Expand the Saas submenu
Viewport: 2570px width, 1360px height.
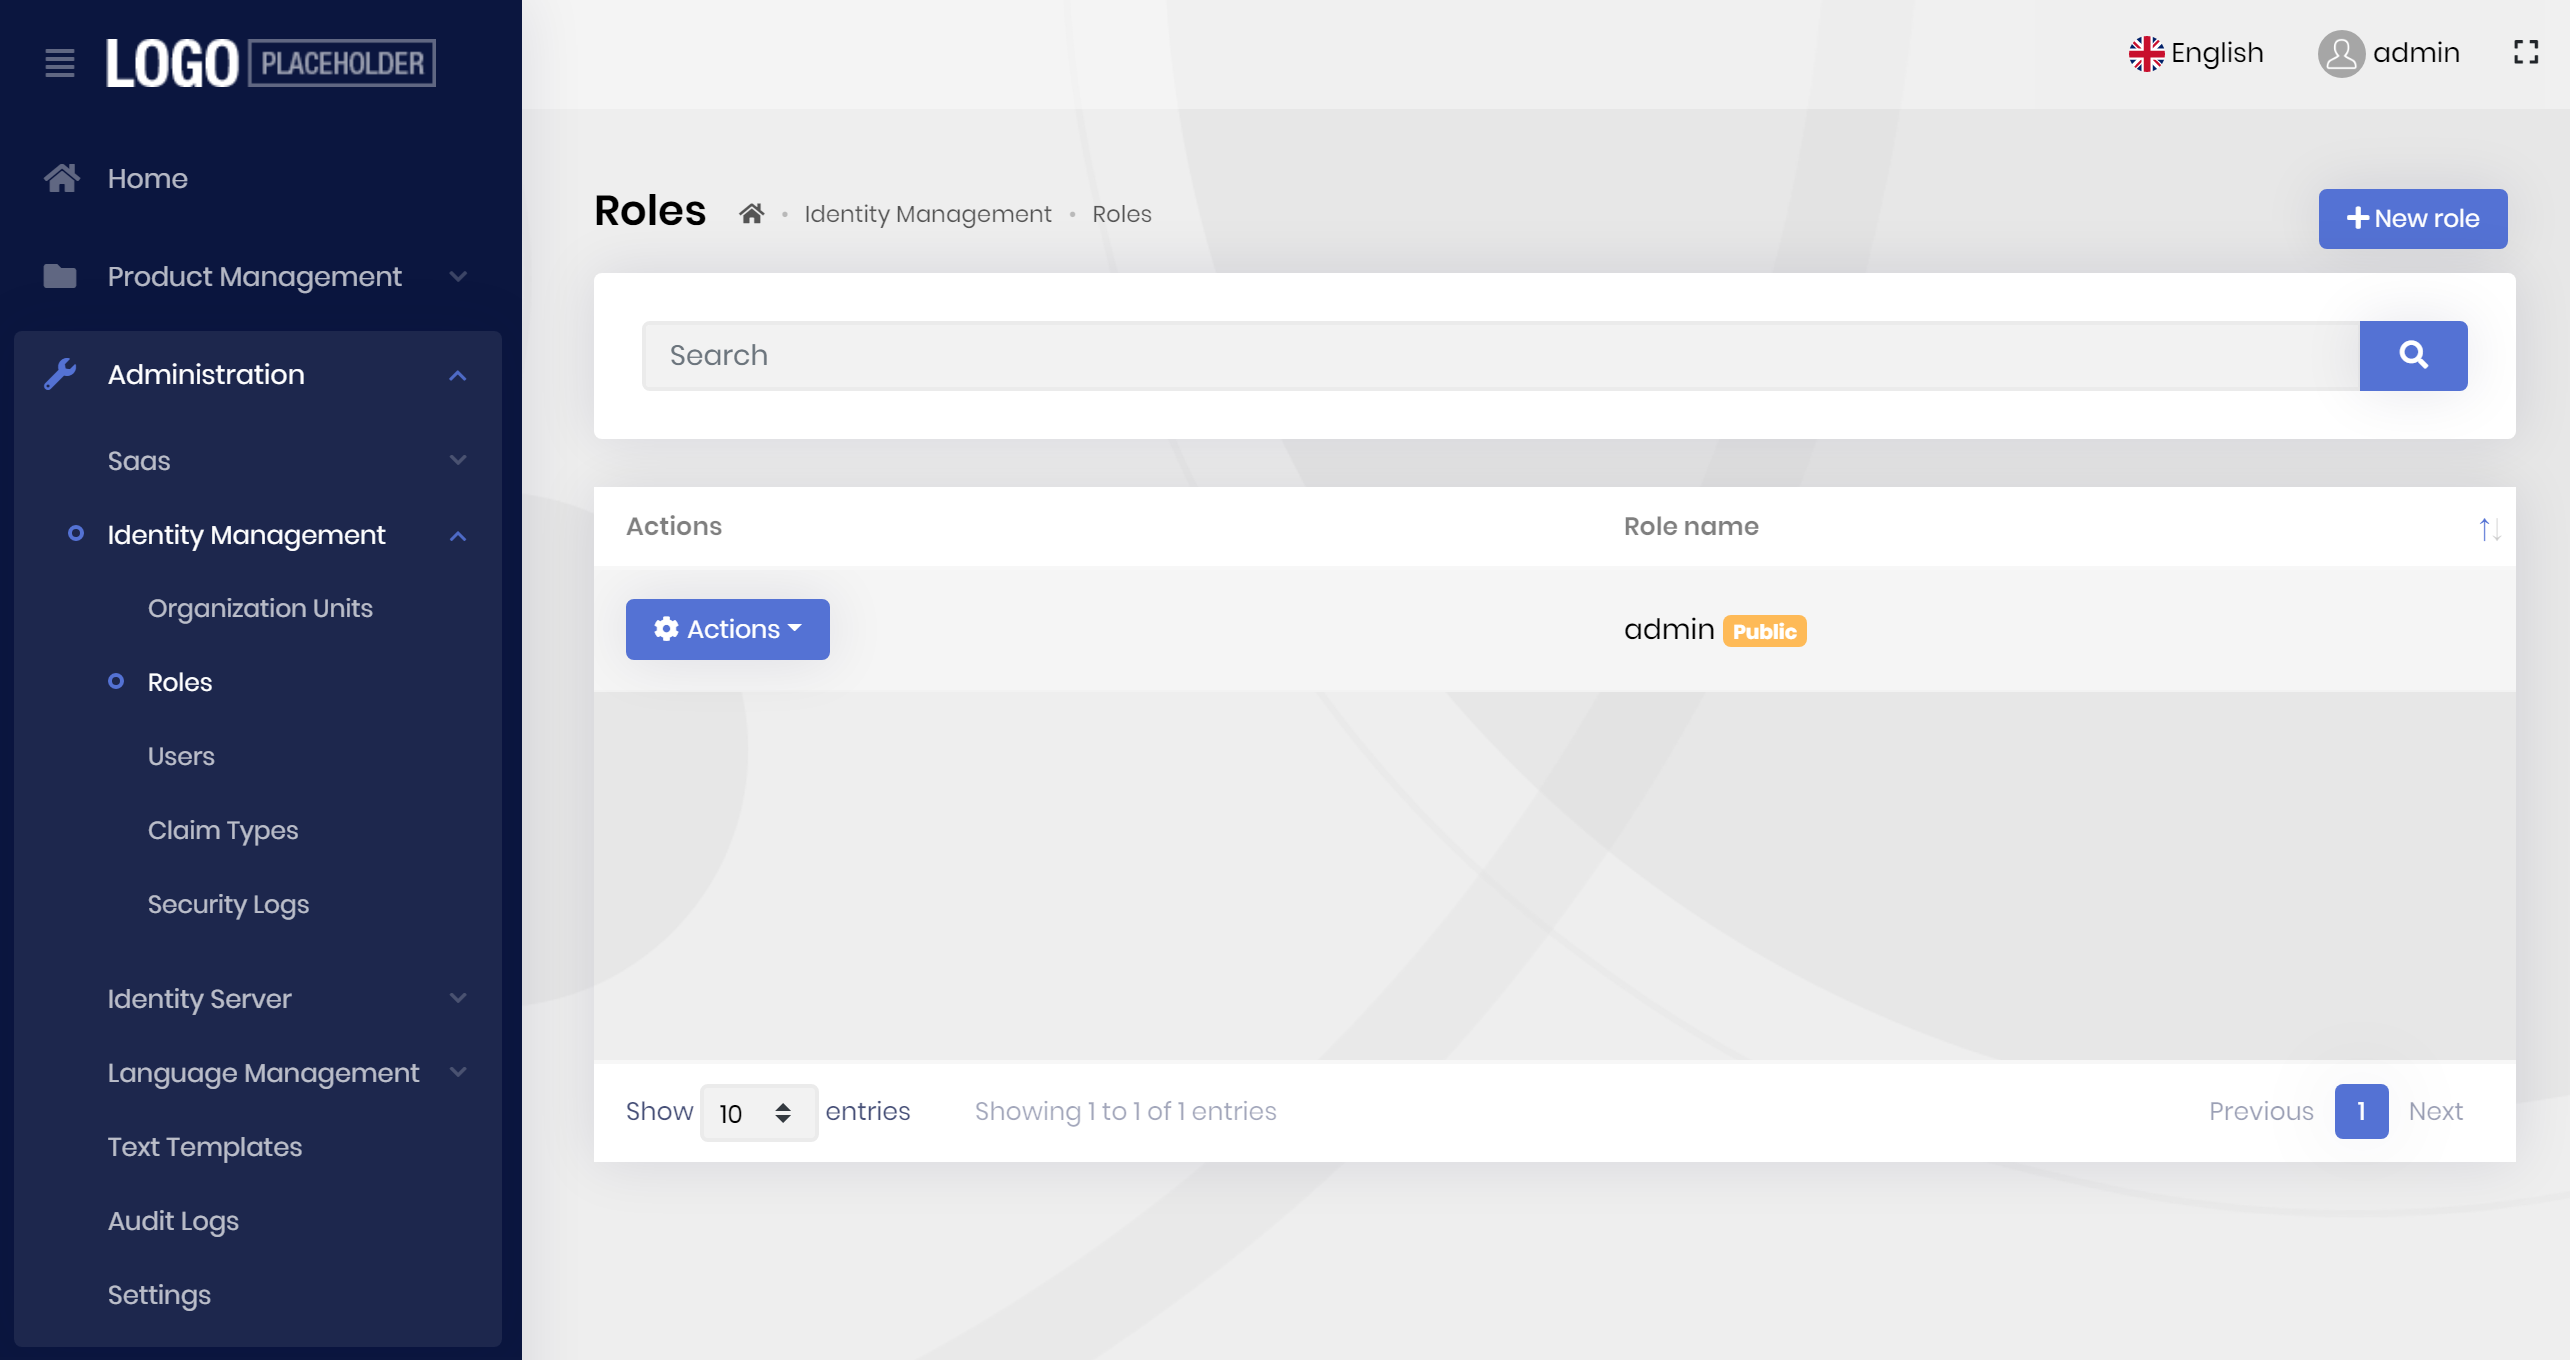point(458,460)
